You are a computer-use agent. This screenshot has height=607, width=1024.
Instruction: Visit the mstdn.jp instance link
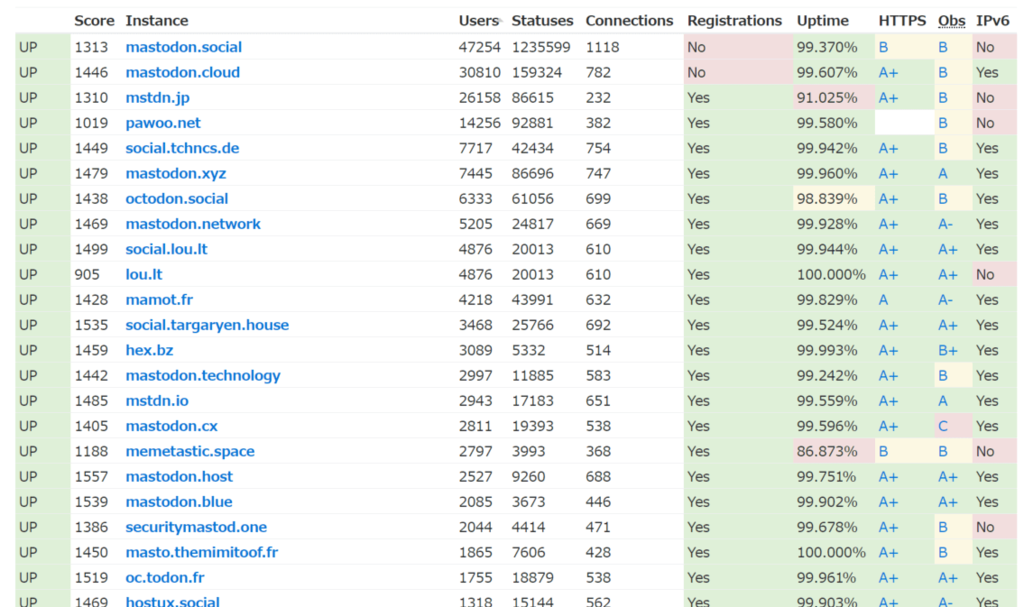tap(157, 98)
